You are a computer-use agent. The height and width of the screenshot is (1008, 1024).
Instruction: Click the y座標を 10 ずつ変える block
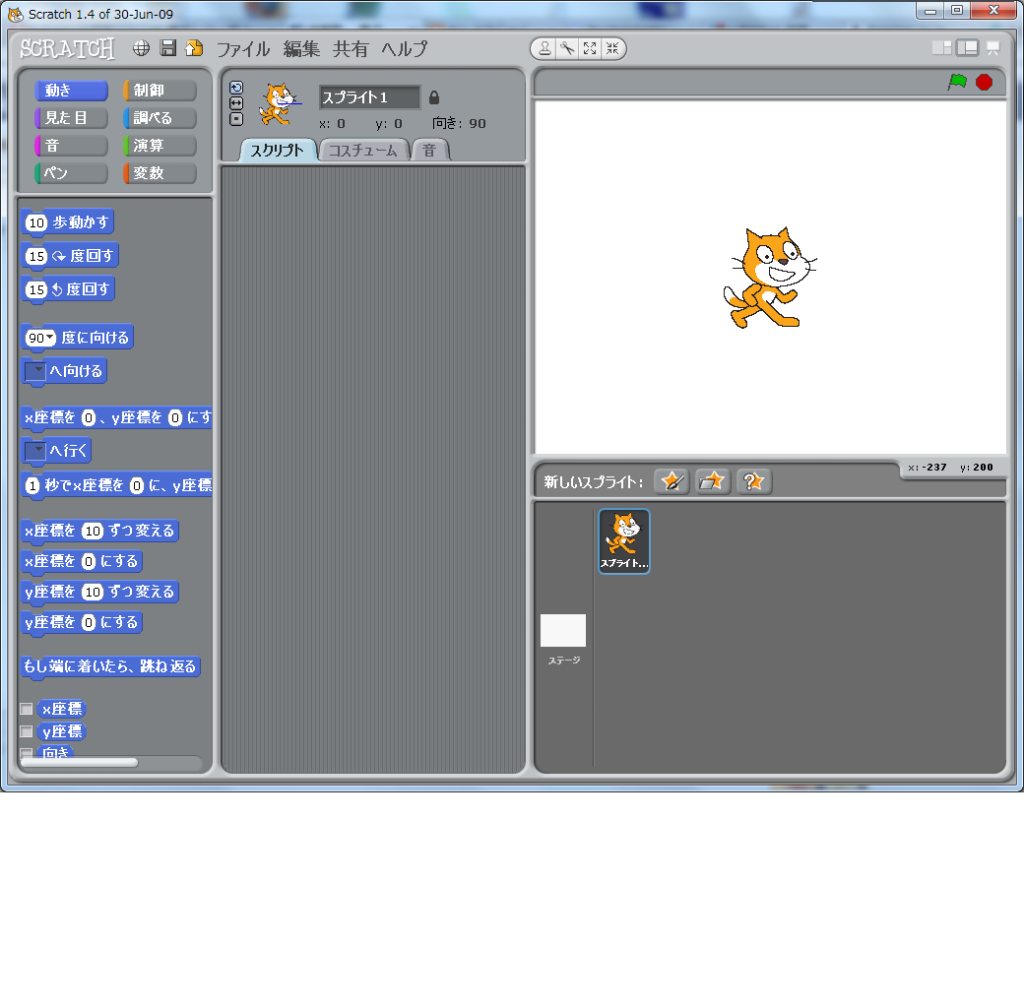click(x=100, y=592)
